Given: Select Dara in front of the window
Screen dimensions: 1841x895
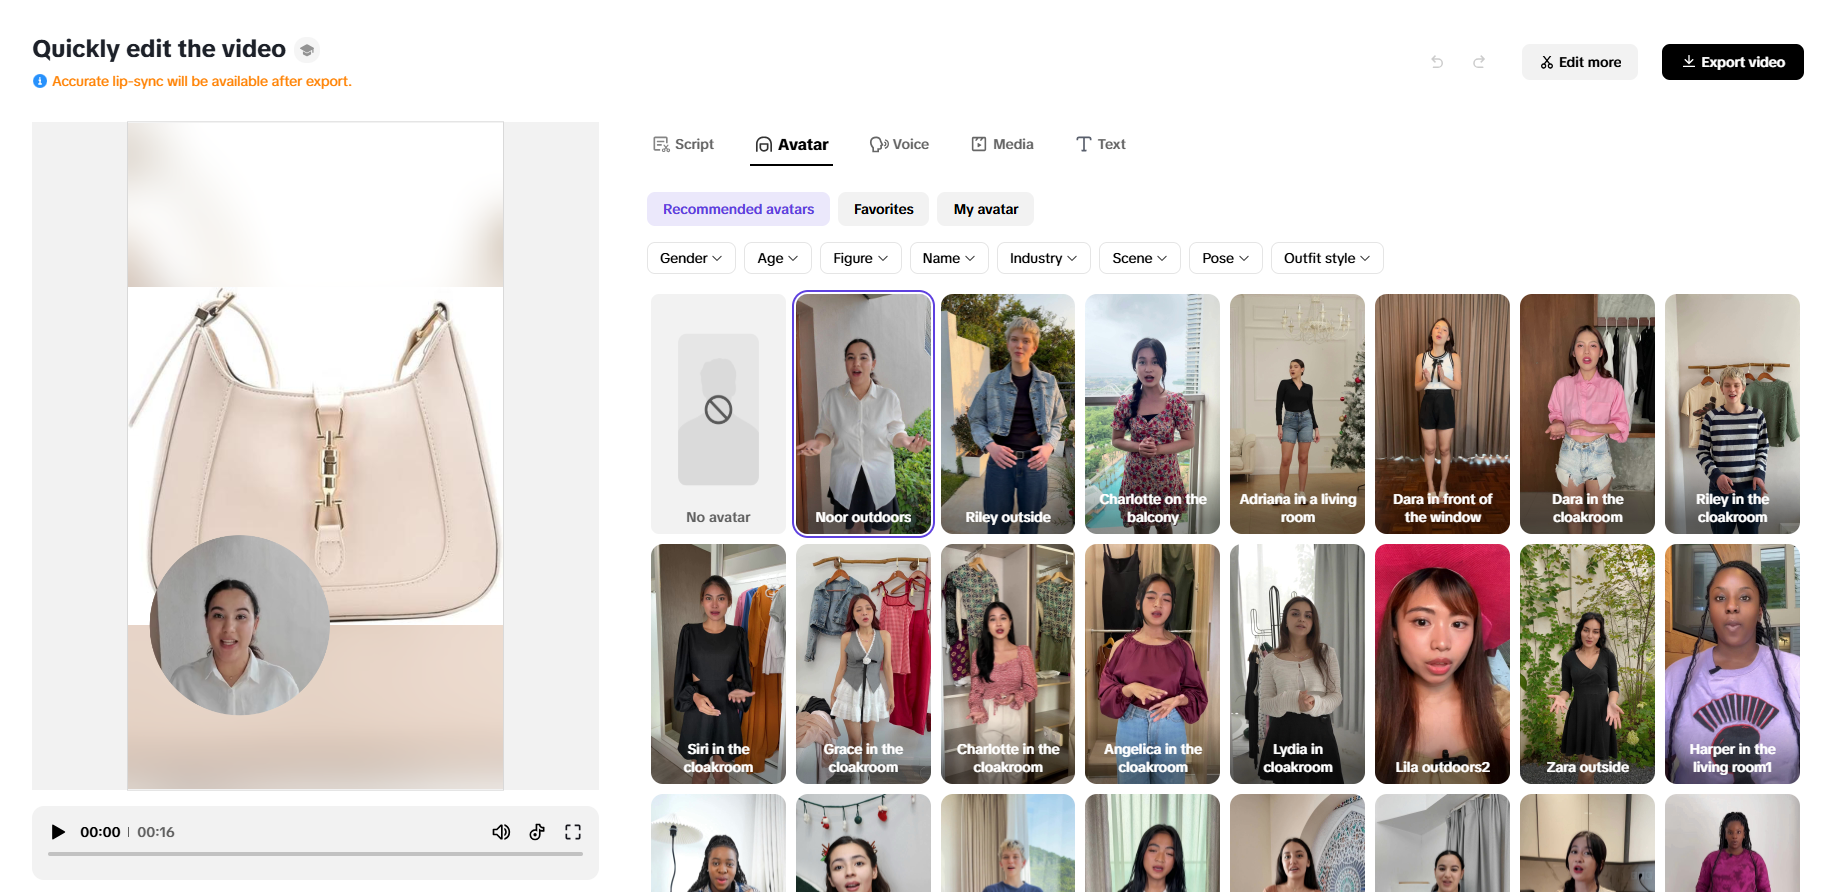Looking at the screenshot, I should pos(1442,414).
